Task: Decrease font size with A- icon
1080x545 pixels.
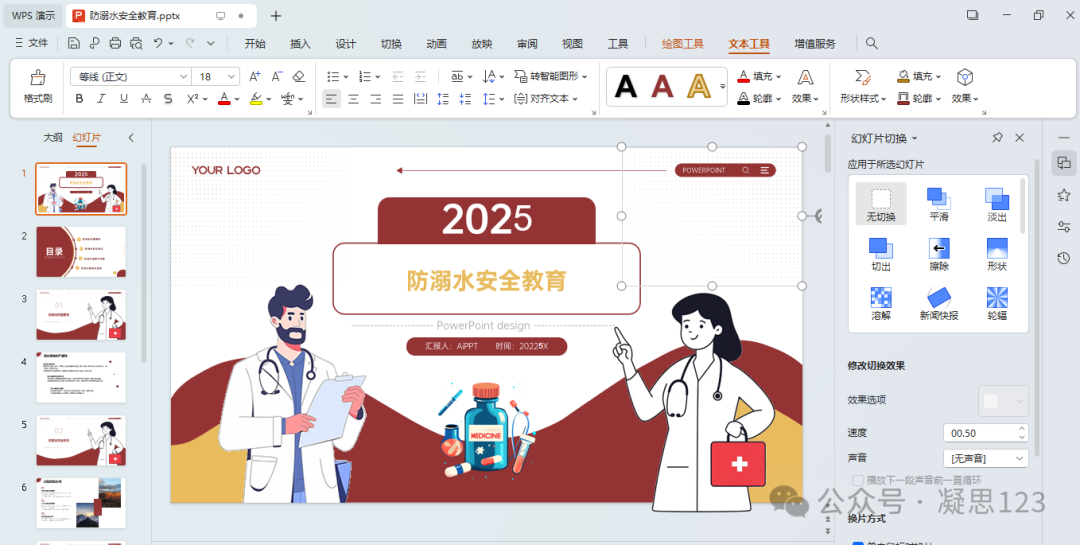Action: (x=277, y=76)
